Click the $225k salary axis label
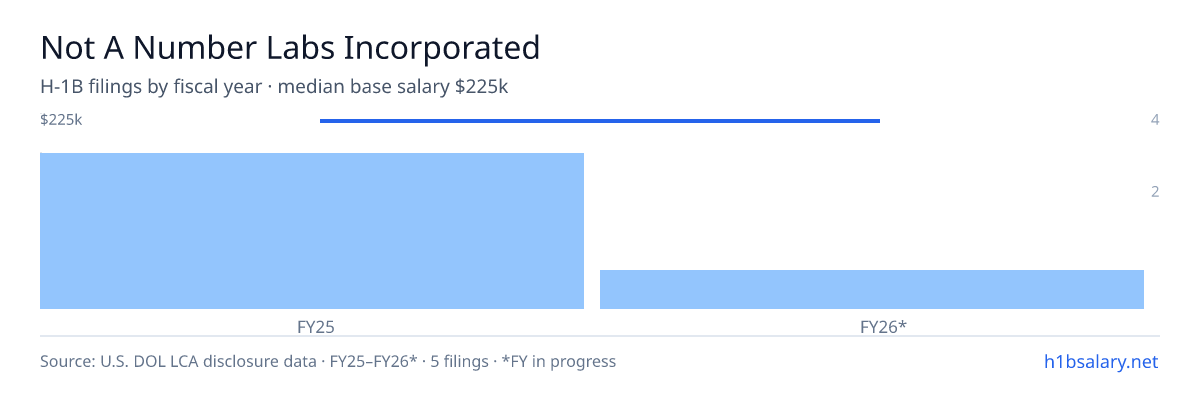 [61, 120]
